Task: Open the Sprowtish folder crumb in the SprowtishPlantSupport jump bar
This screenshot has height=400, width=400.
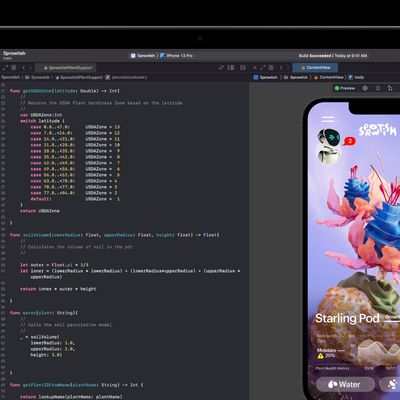Action: tap(37, 77)
